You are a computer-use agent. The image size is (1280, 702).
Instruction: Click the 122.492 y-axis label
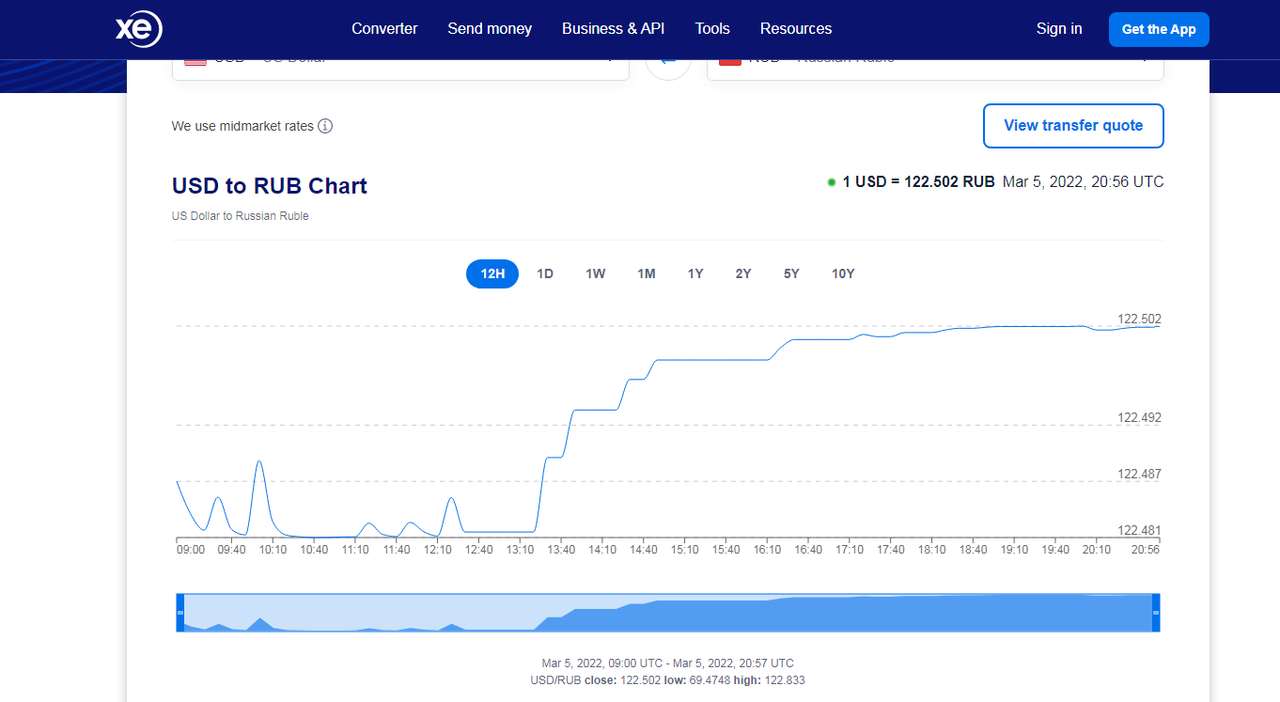(1139, 418)
